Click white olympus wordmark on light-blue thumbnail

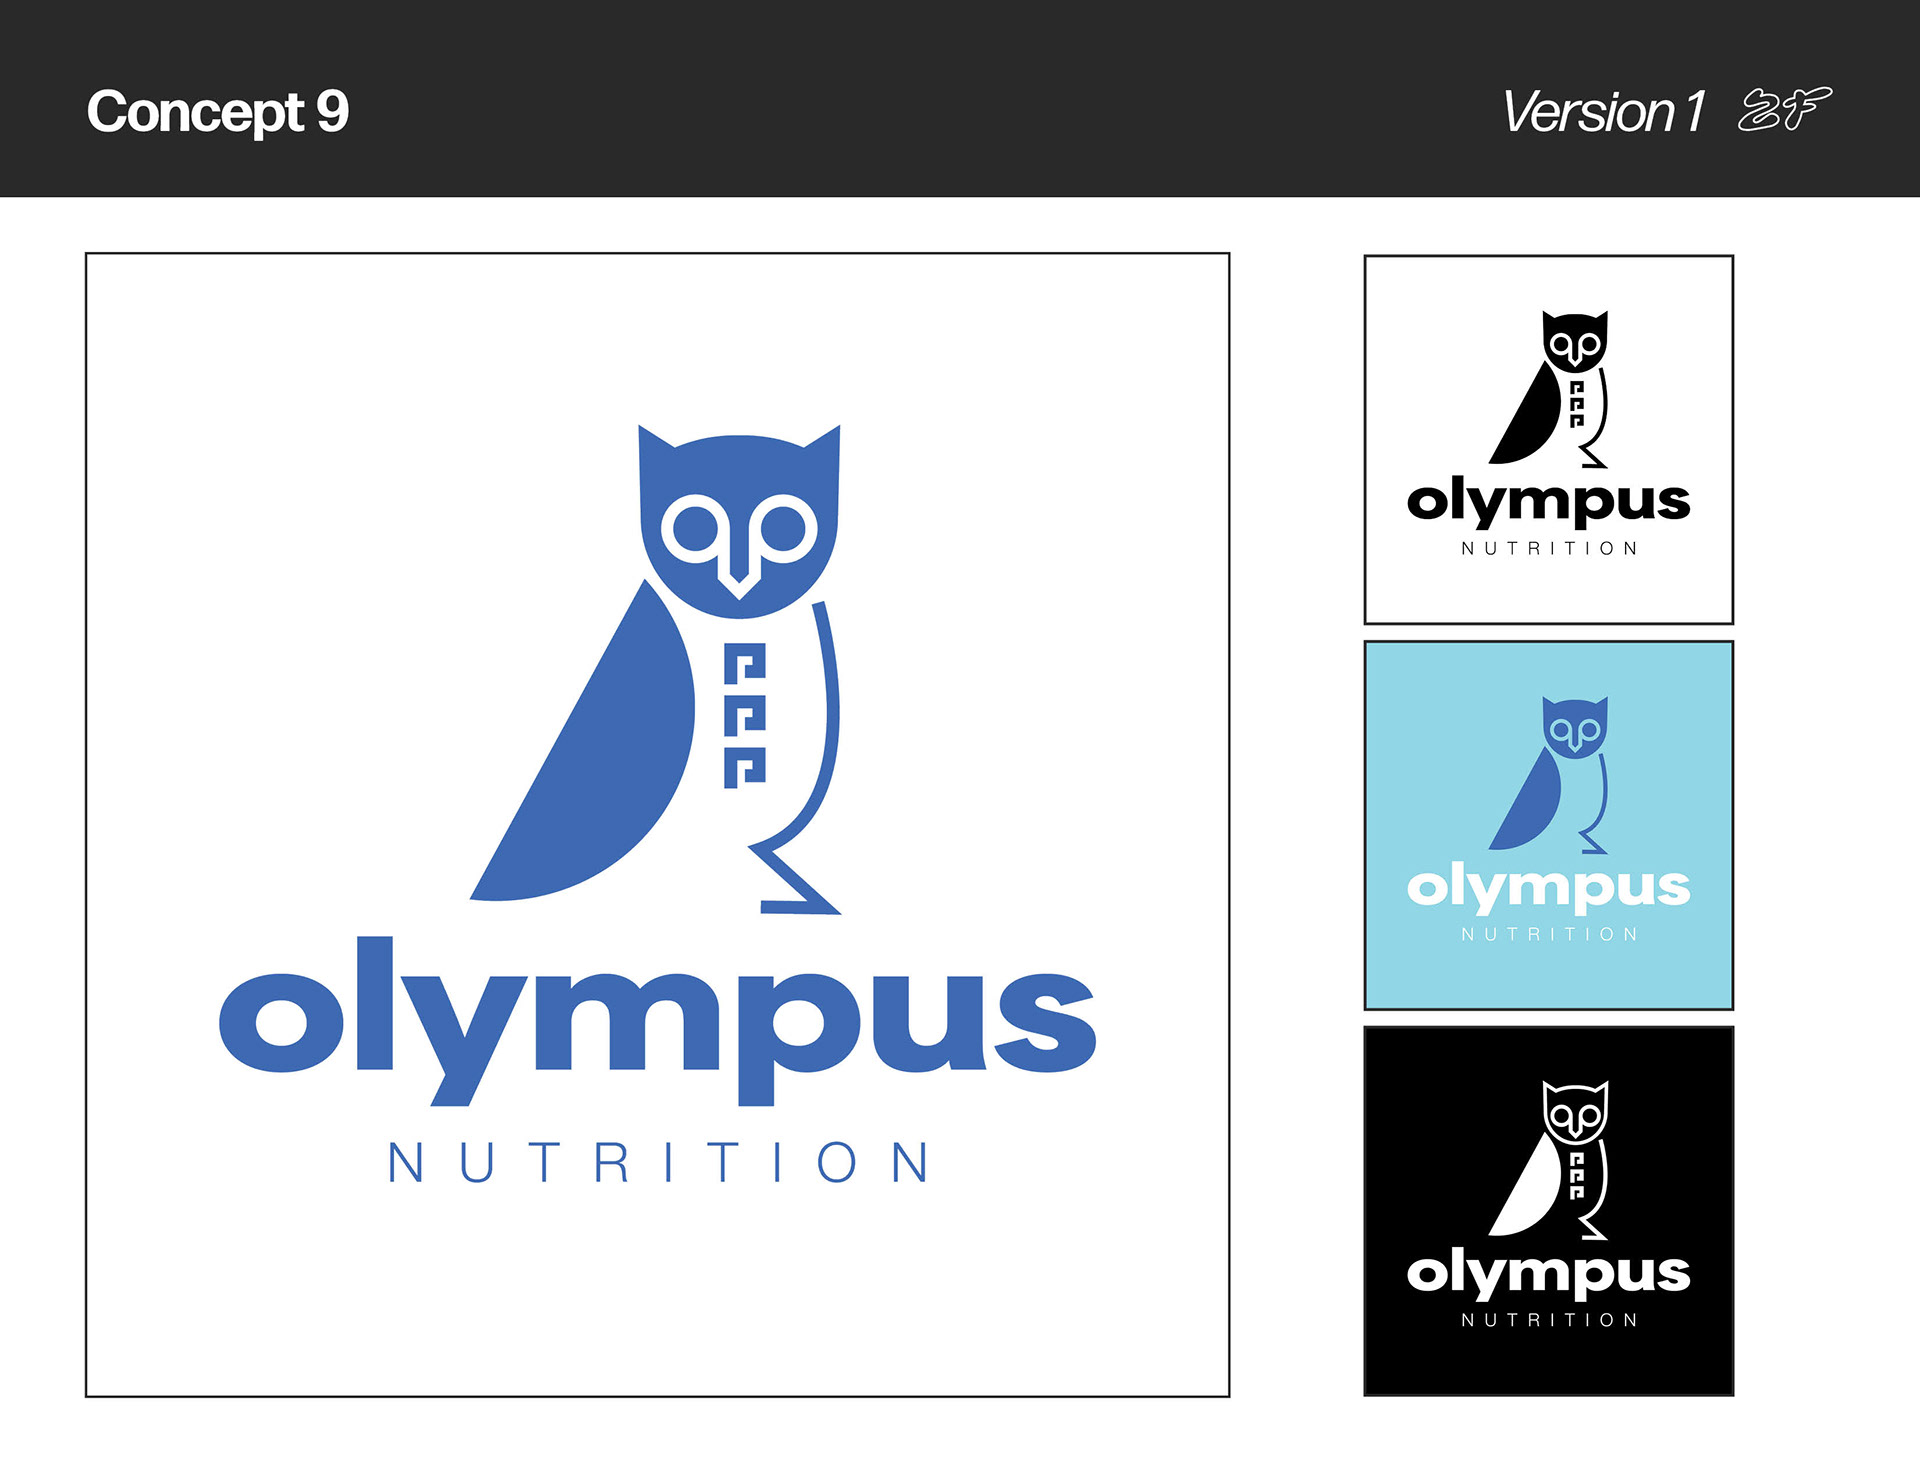pos(1549,888)
